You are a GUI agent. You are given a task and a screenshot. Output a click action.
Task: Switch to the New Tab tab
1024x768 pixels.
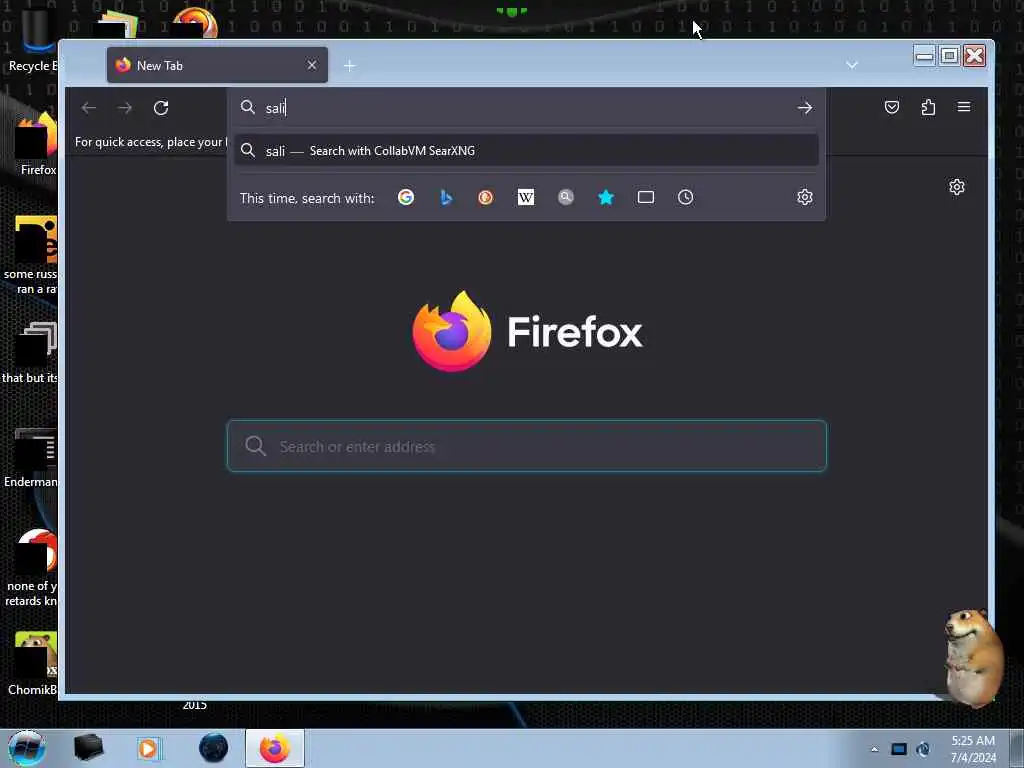click(x=217, y=65)
